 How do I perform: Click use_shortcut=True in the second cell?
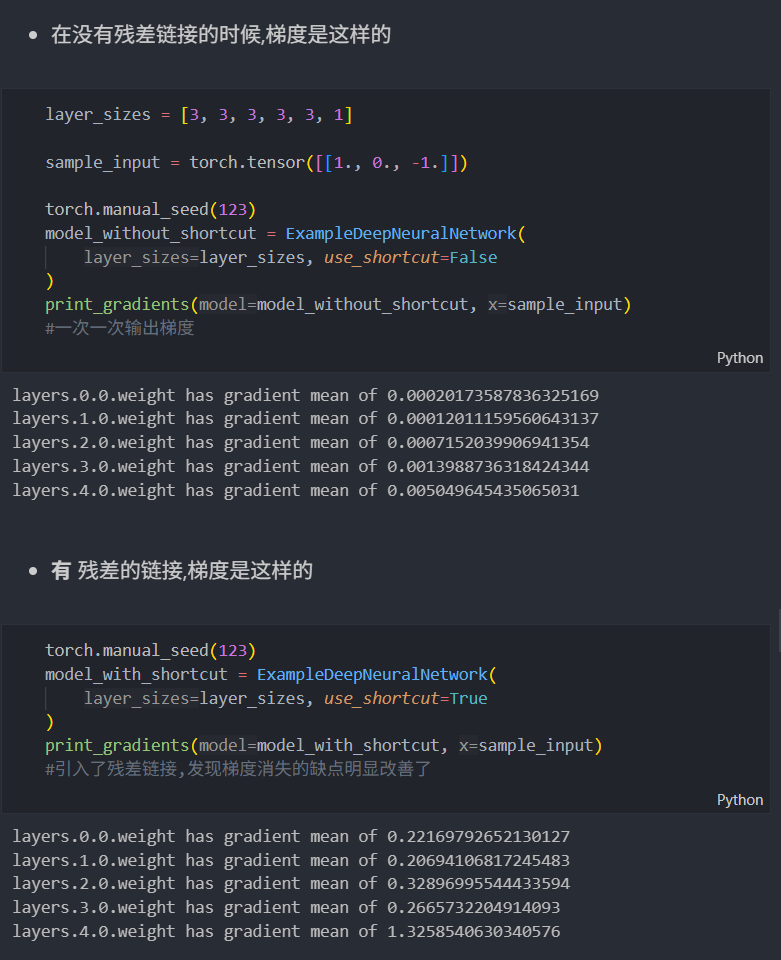tap(405, 698)
